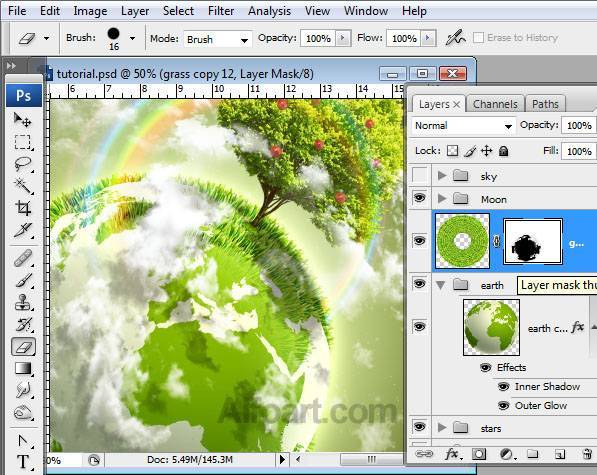Lock image pixels brush icon

coord(470,151)
